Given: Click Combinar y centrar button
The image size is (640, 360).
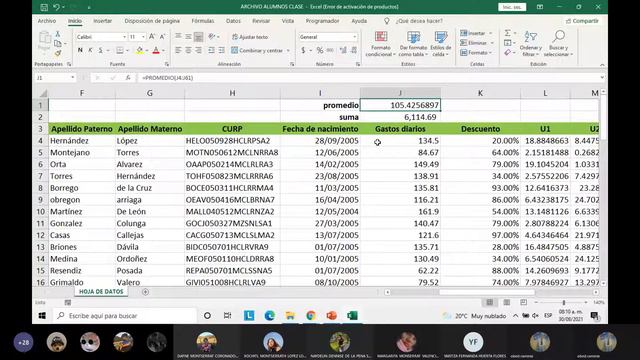Looking at the screenshot, I should click(257, 50).
